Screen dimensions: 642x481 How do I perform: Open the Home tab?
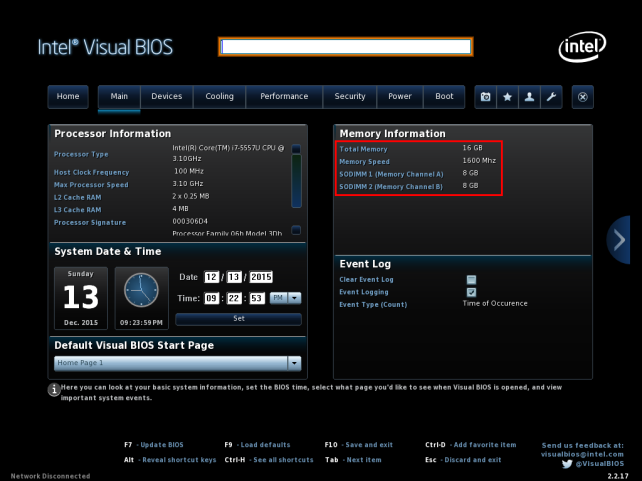pyautogui.click(x=68, y=97)
